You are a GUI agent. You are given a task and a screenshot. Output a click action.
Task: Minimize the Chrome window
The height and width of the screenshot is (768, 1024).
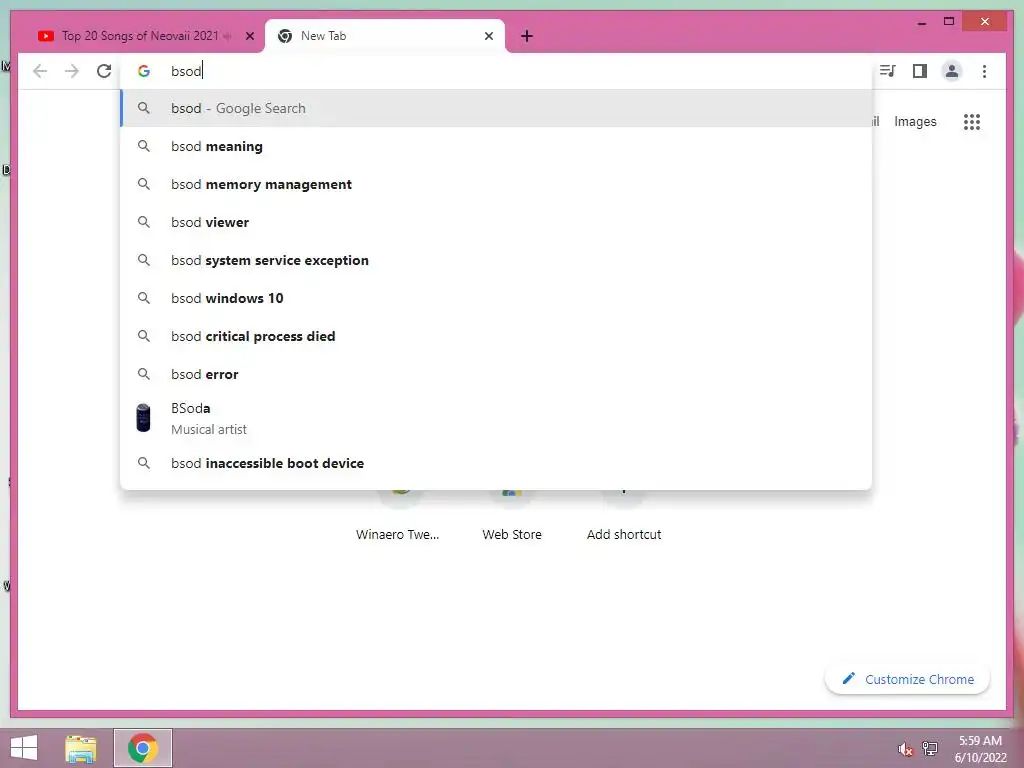tap(921, 22)
